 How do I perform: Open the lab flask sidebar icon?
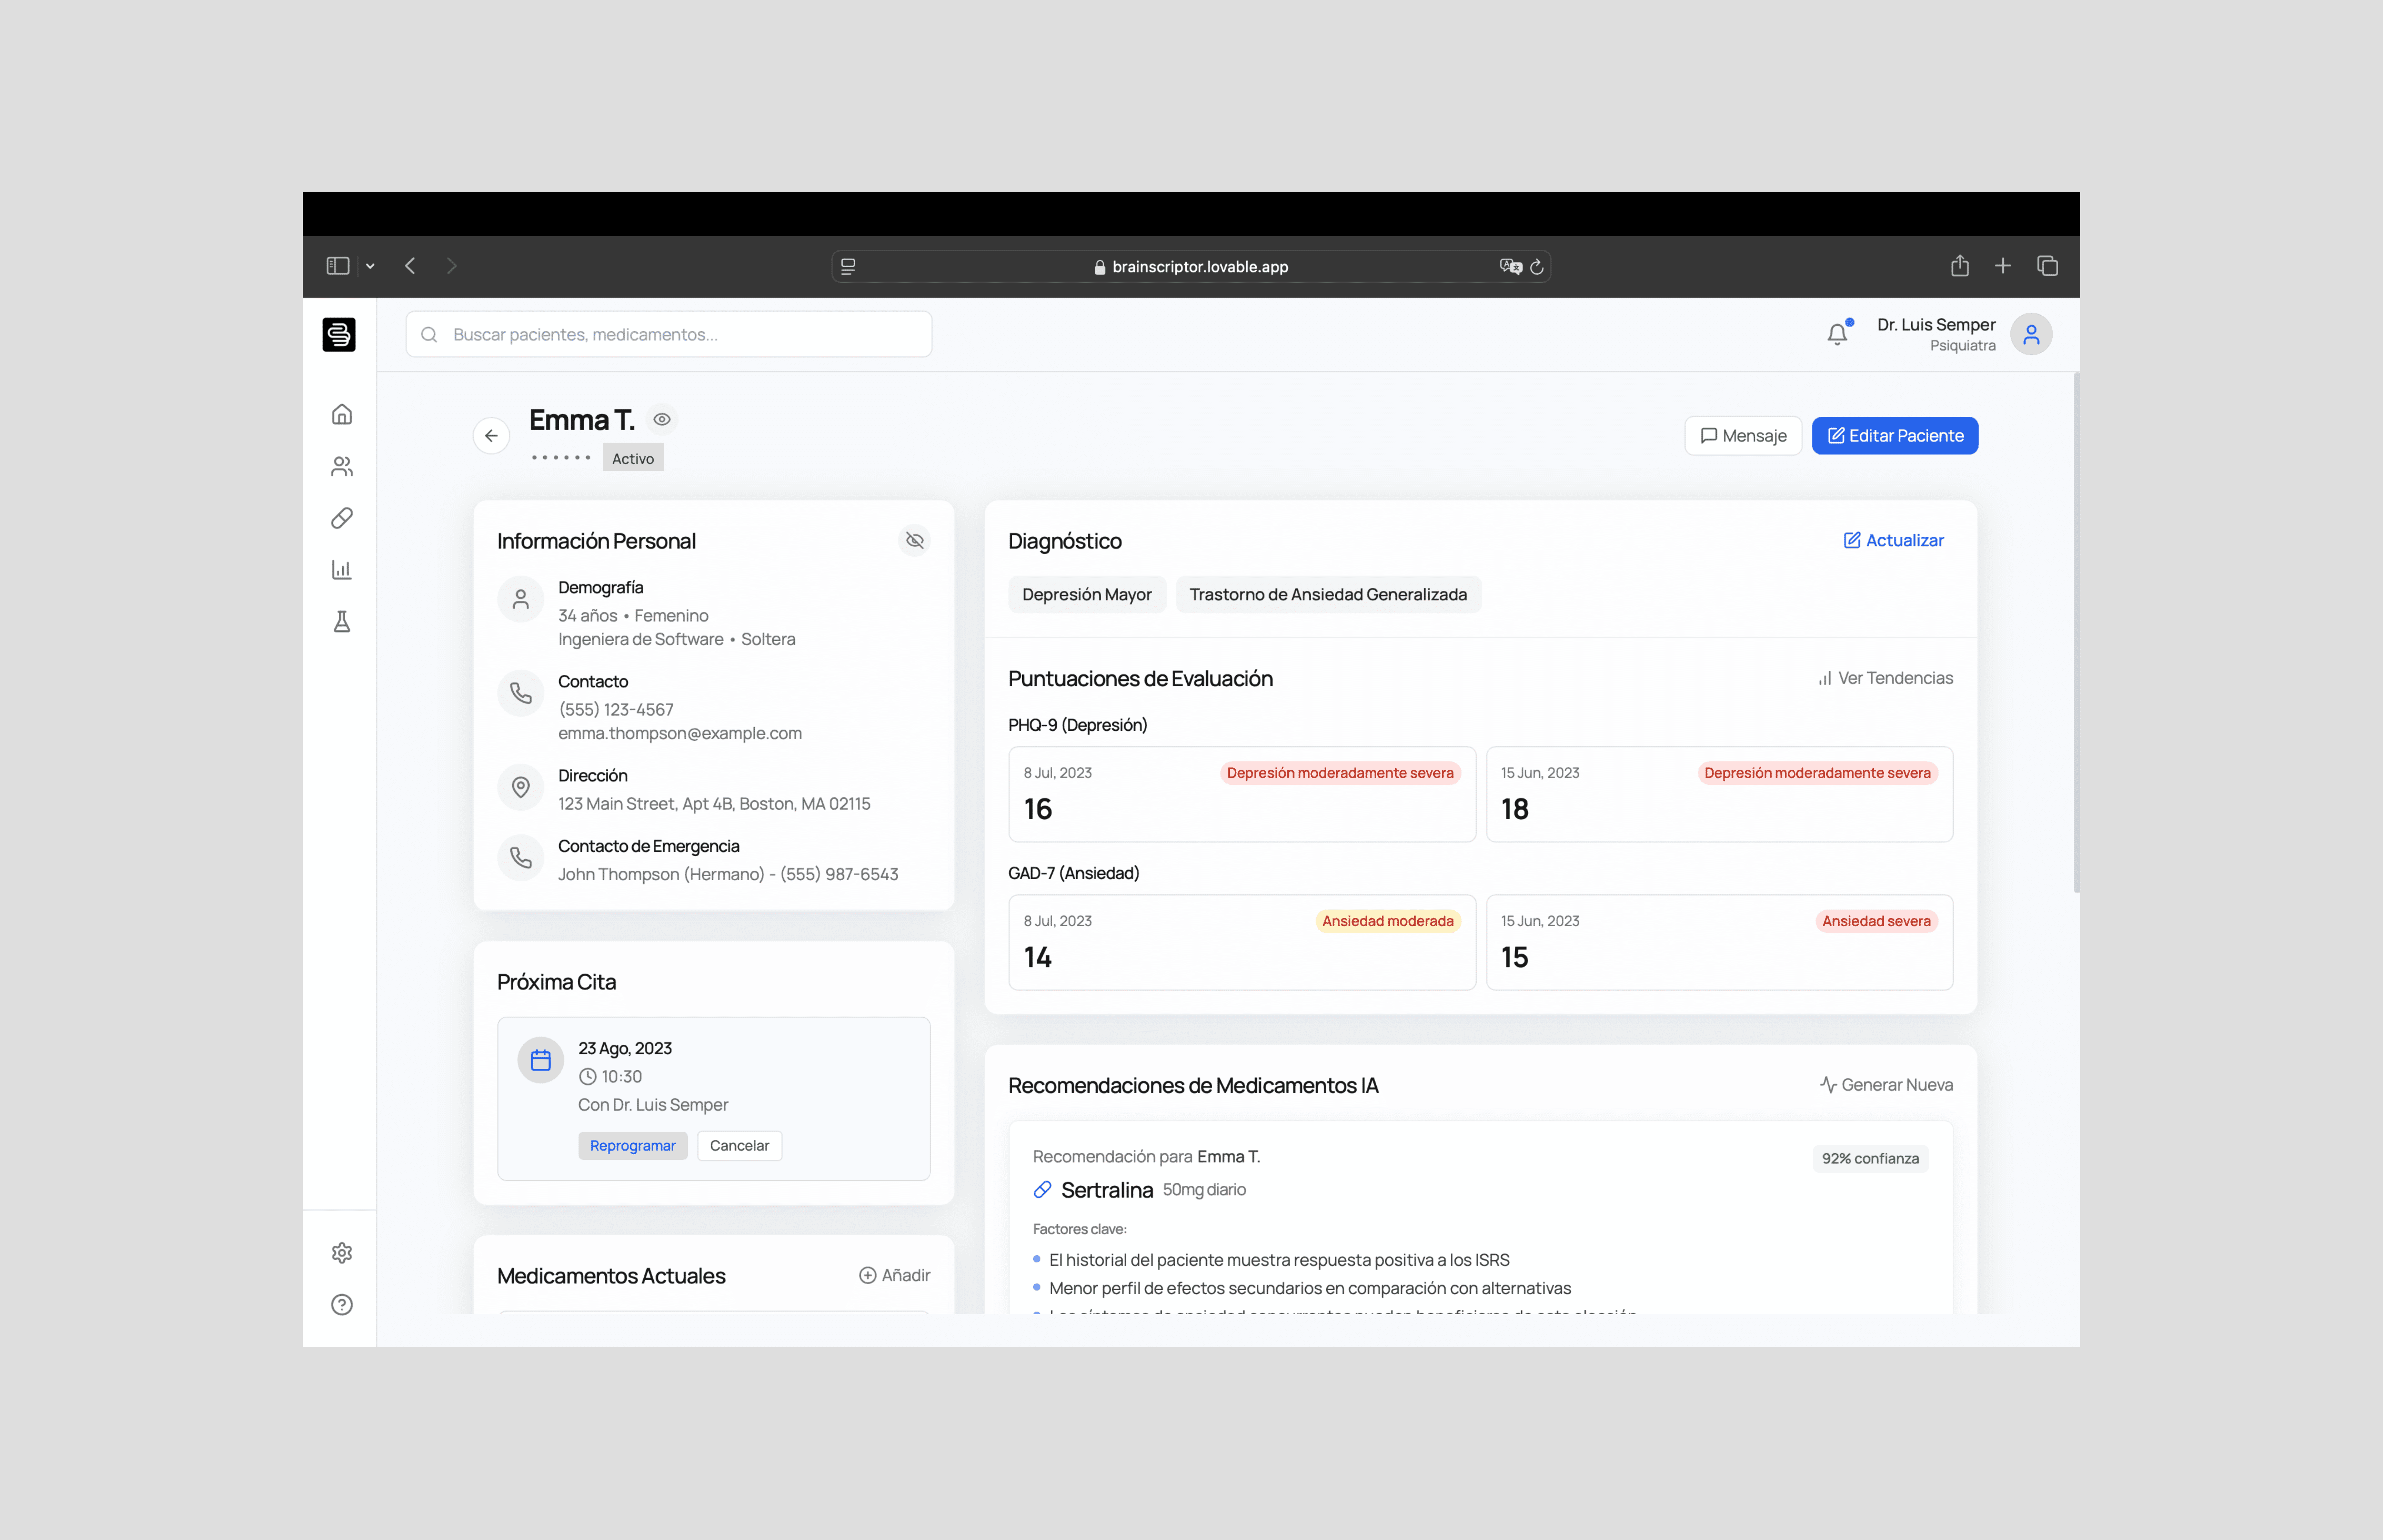(342, 622)
